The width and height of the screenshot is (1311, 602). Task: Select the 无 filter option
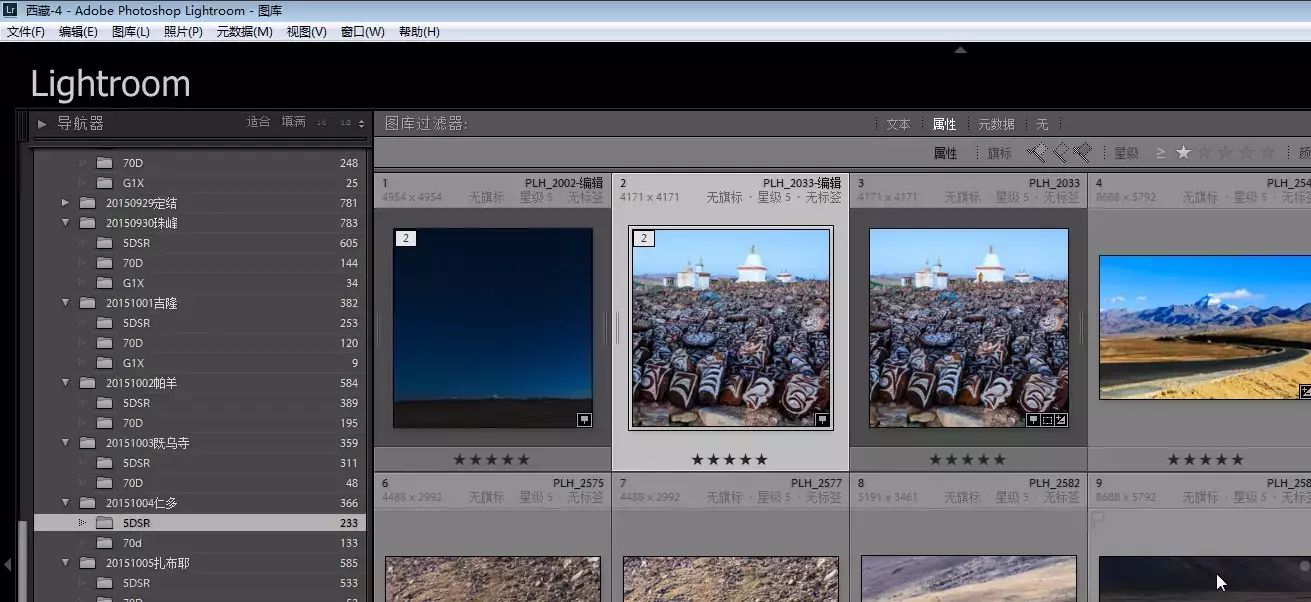click(x=1042, y=124)
